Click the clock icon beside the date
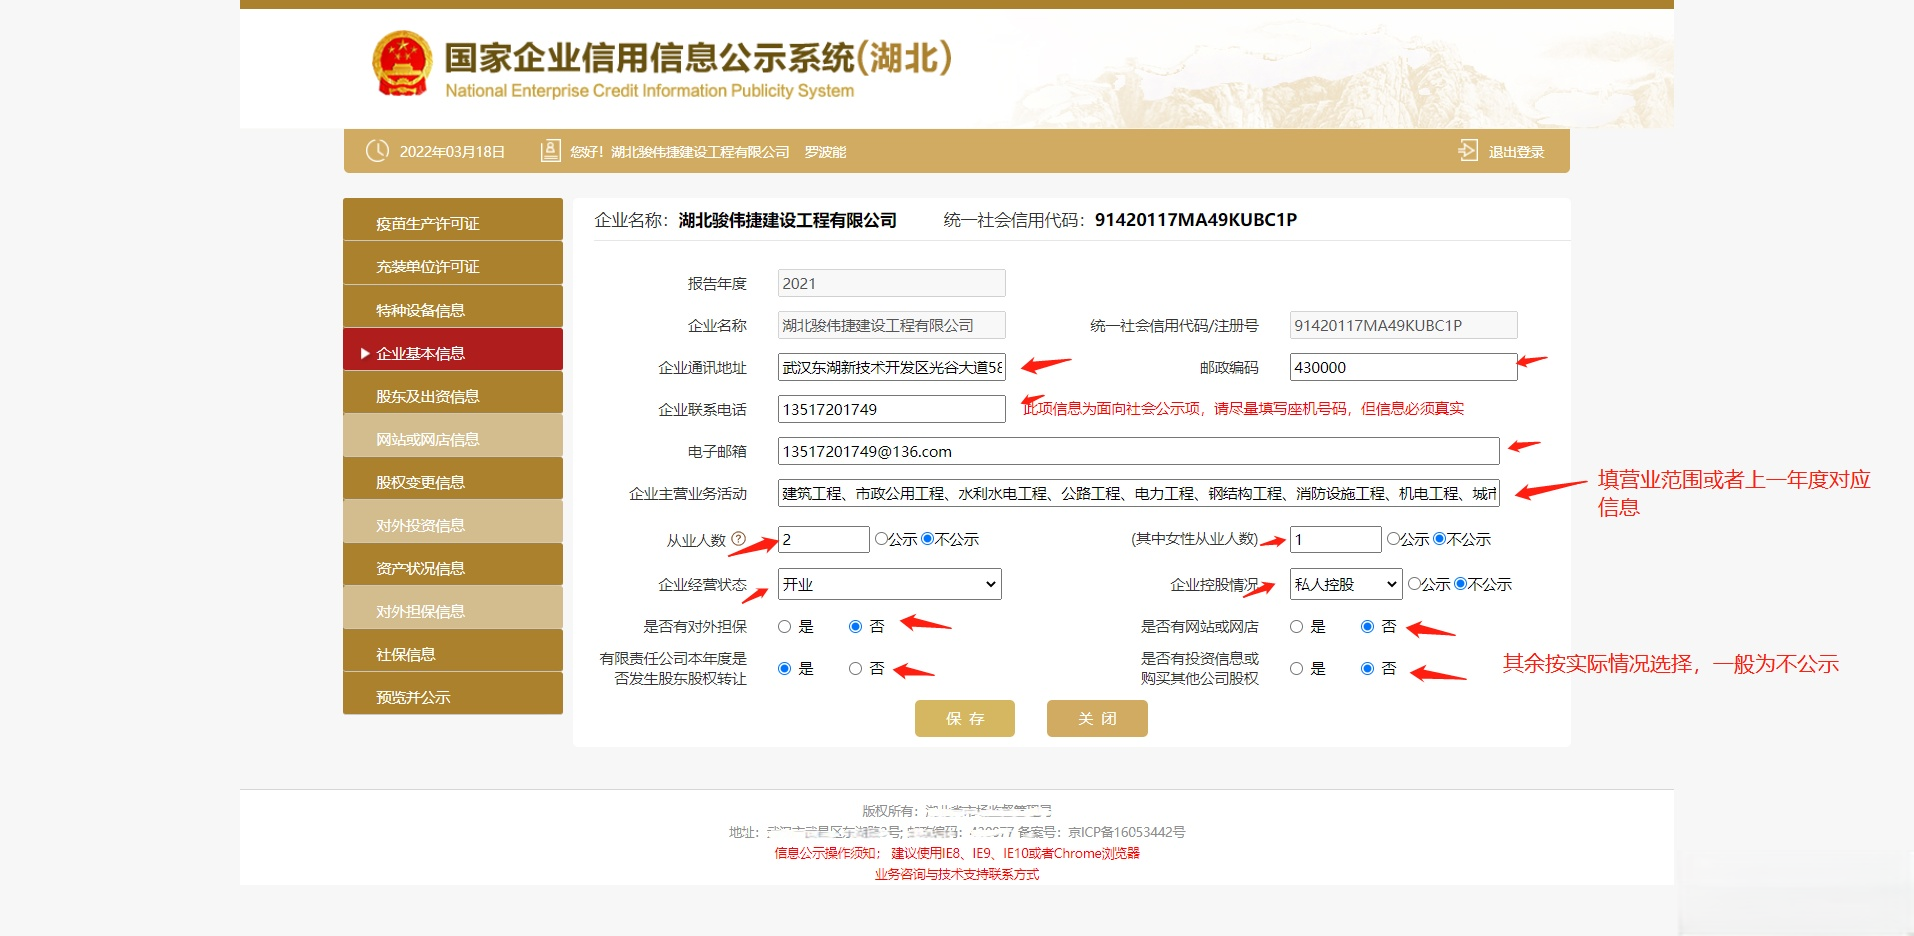 (x=377, y=151)
